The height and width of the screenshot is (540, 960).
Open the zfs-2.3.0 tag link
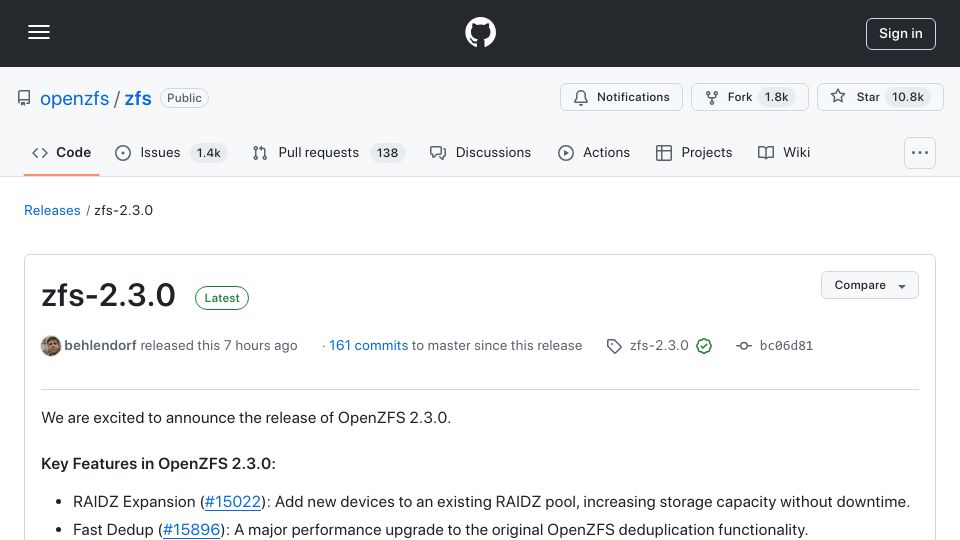click(x=659, y=345)
